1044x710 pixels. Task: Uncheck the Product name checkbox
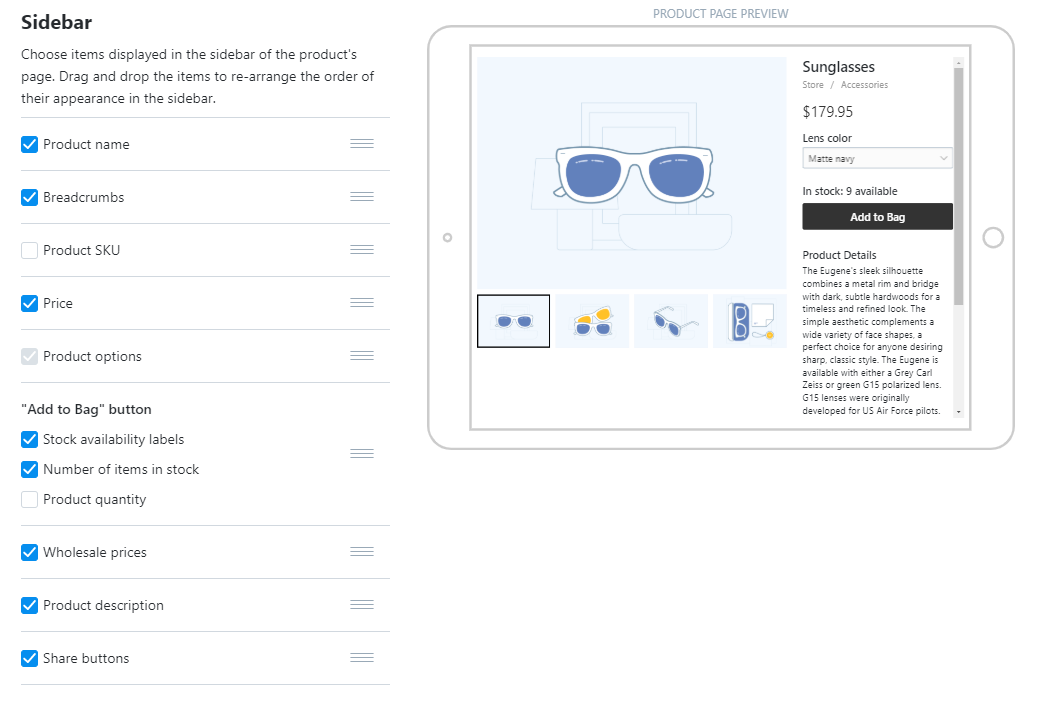(29, 145)
